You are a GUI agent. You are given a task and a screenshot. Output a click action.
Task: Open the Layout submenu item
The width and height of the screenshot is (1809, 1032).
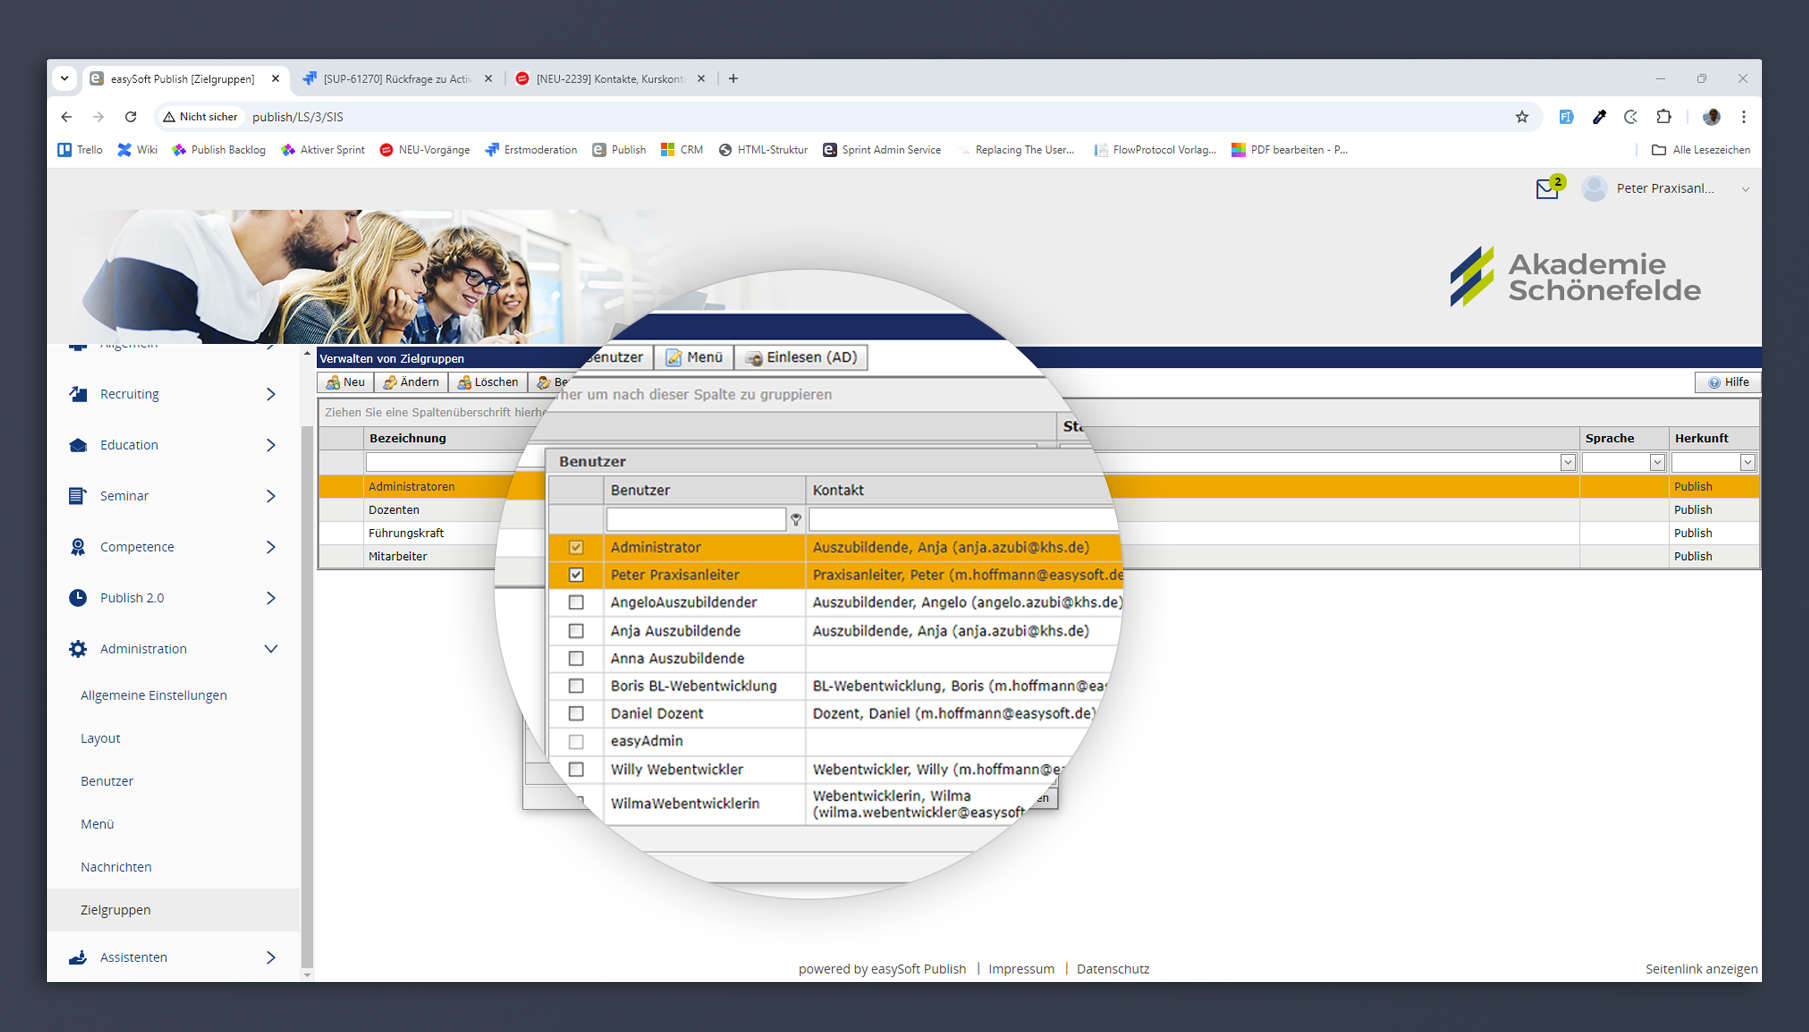tap(100, 738)
